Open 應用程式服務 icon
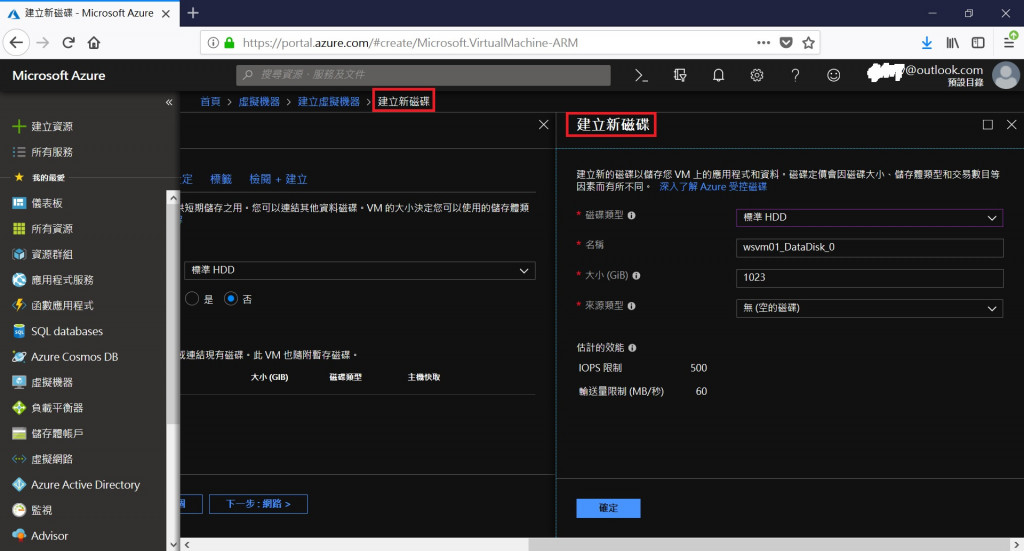1024x551 pixels. coord(19,279)
